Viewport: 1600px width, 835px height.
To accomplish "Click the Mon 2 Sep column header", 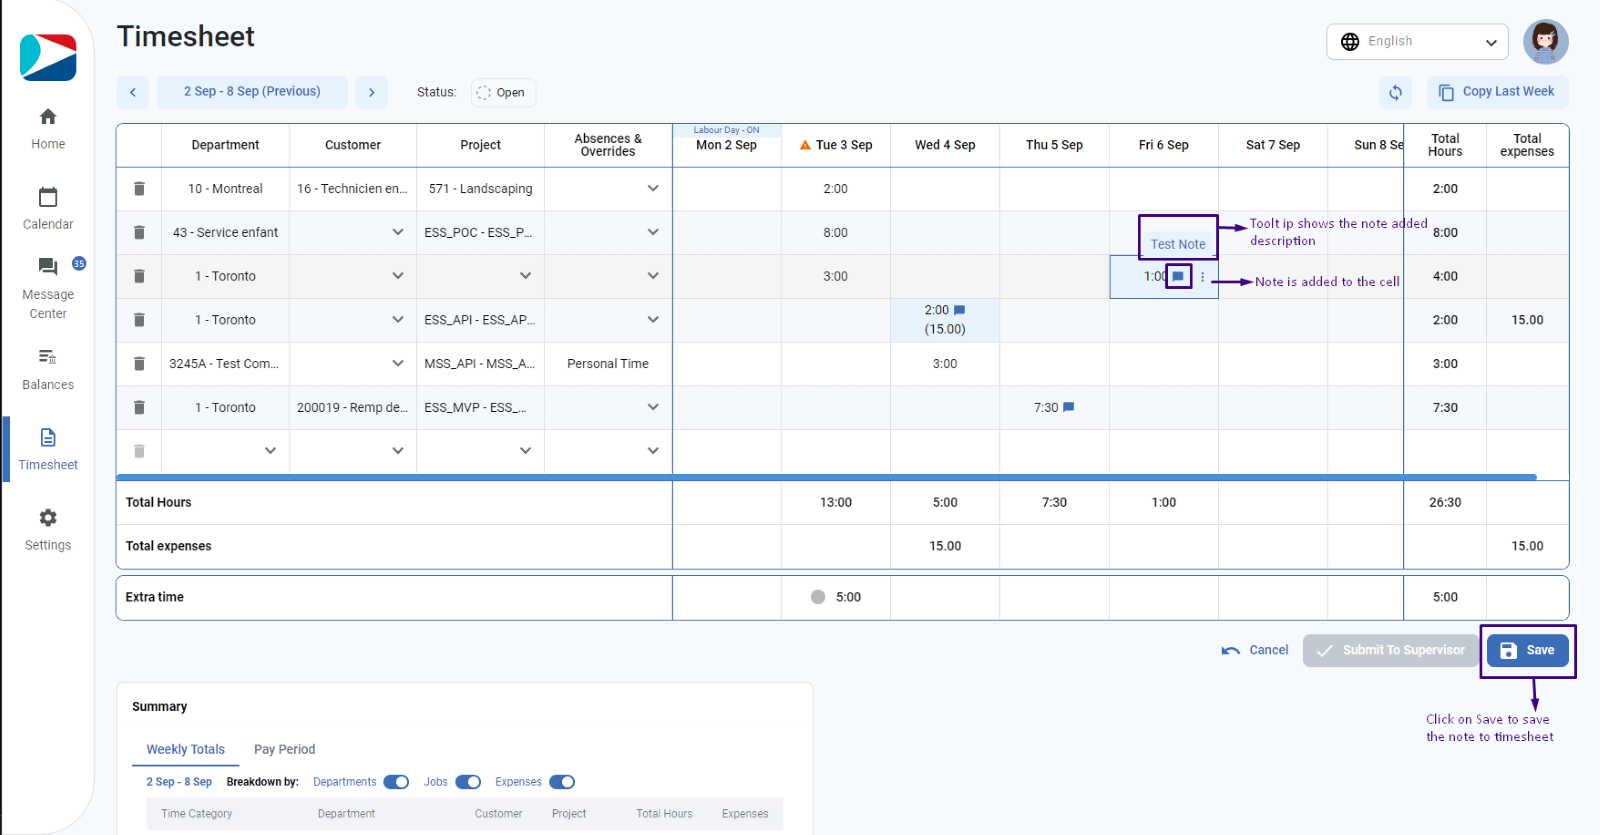I will coord(727,145).
